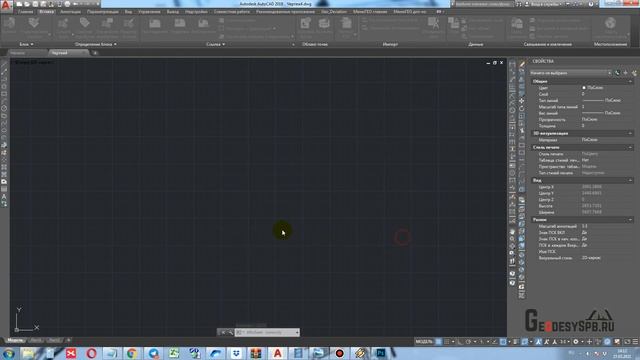This screenshot has width=640, height=360.
Task: Select the Multiline Text tool in the Draw toolbar
Action: coord(4,196)
